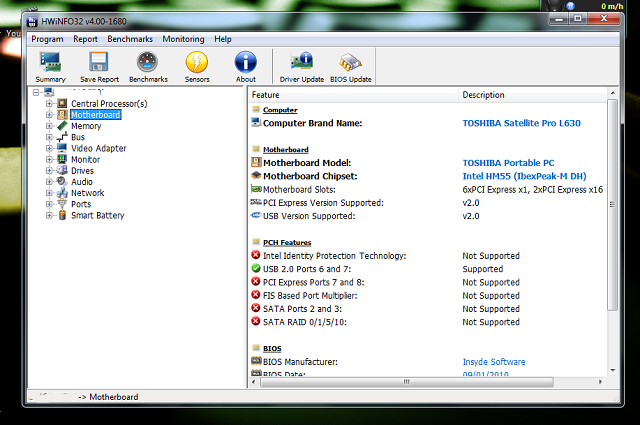Expand the Network tree node
The width and height of the screenshot is (640, 425).
[x=49, y=193]
